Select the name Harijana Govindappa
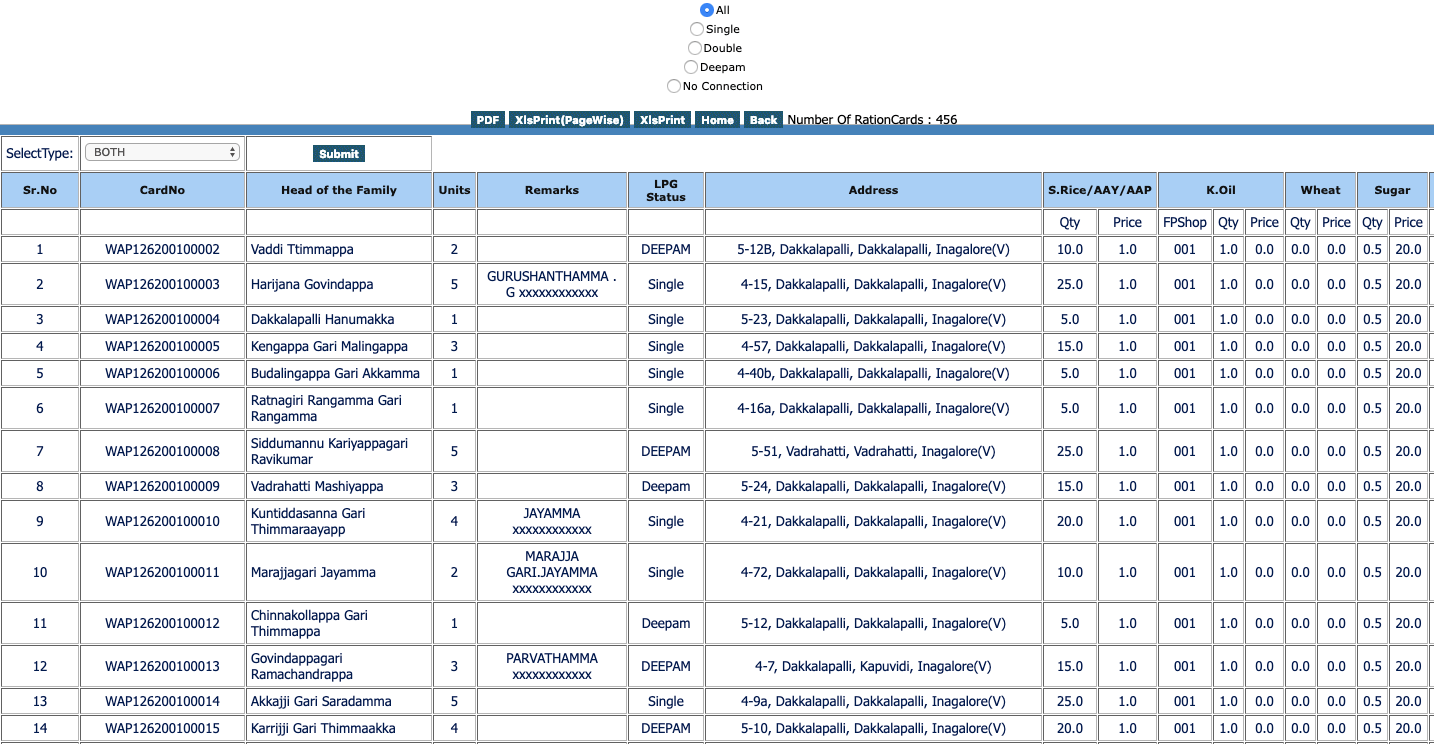1434x744 pixels. 312,284
